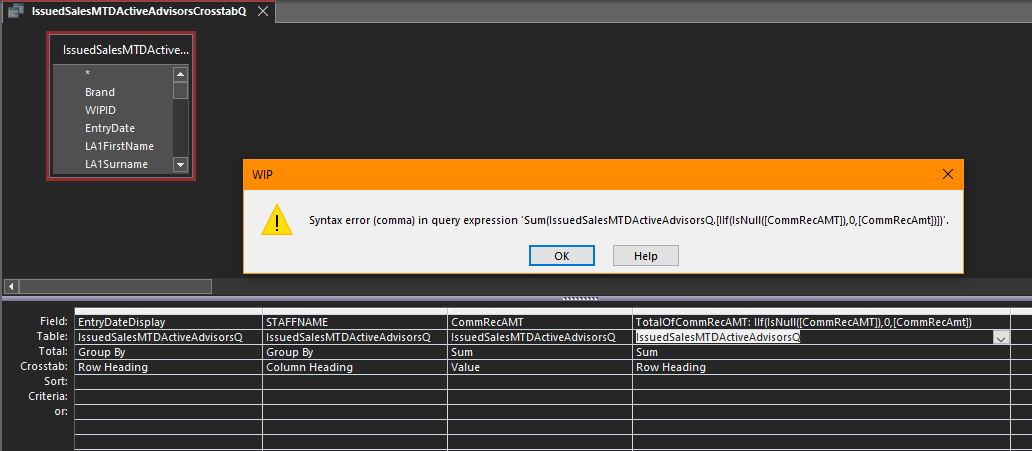Screen dimensions: 1032x451
Task: Click the Sort cell under EntryDateDisplay
Action: pyautogui.click(x=168, y=382)
